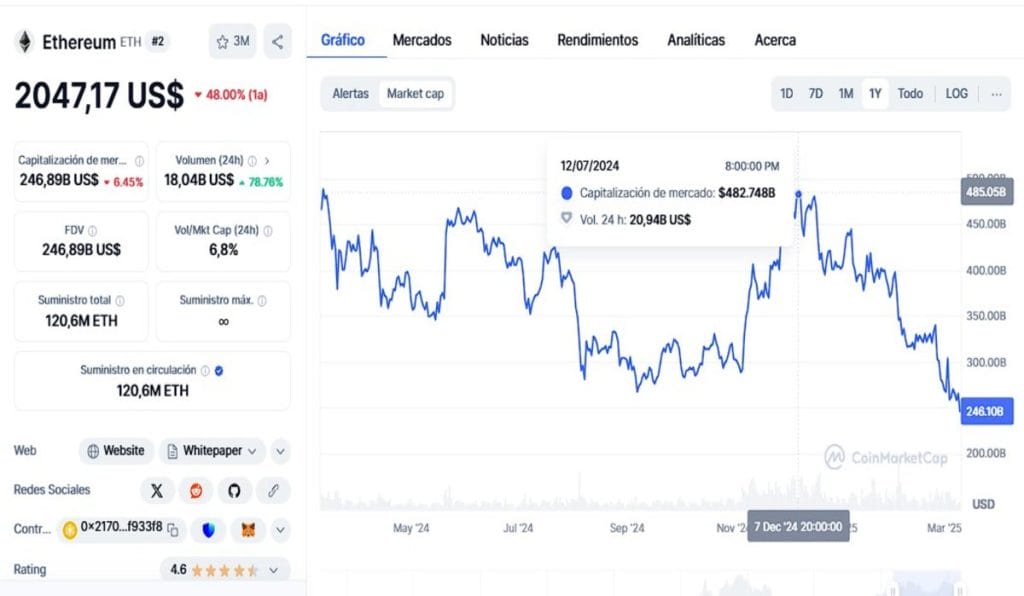Click the MetaMask fox icon
Screen dimensions: 1024x596
point(248,529)
